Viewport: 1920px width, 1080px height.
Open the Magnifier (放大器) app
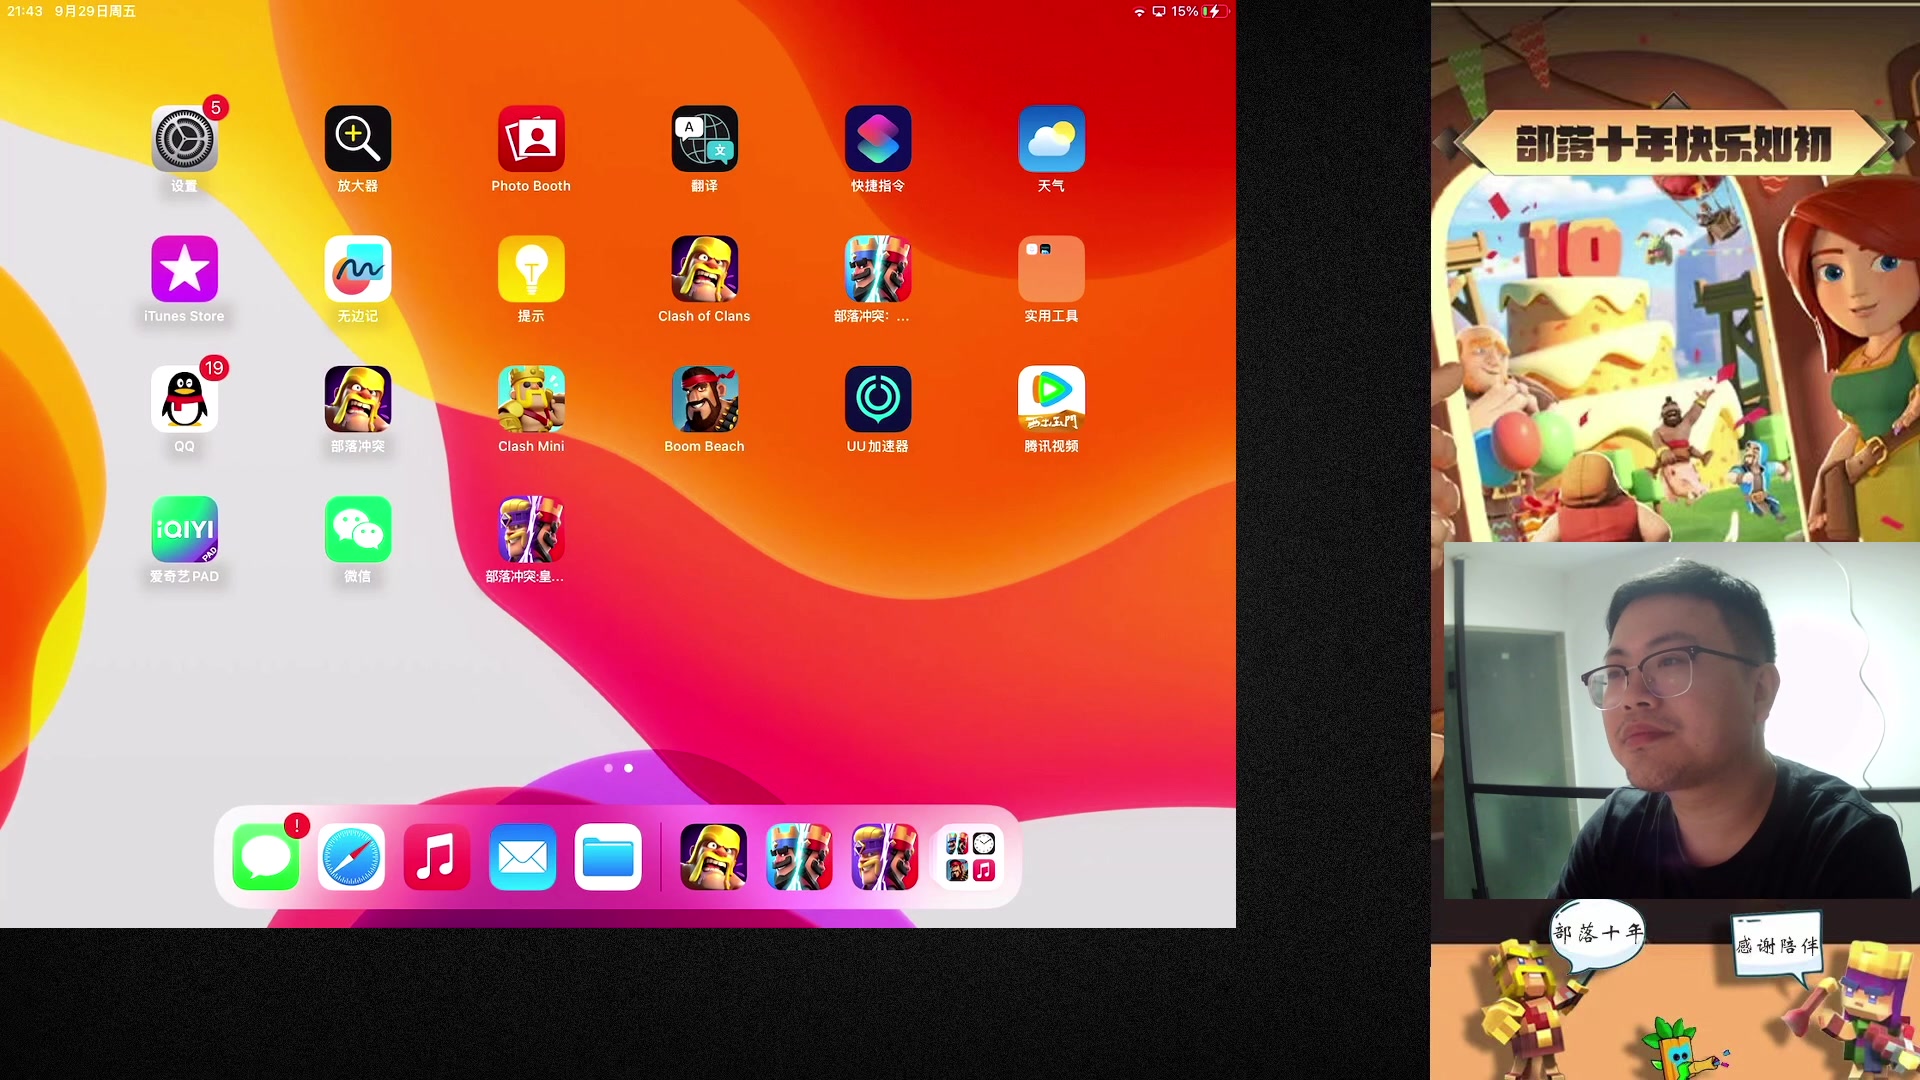coord(358,138)
